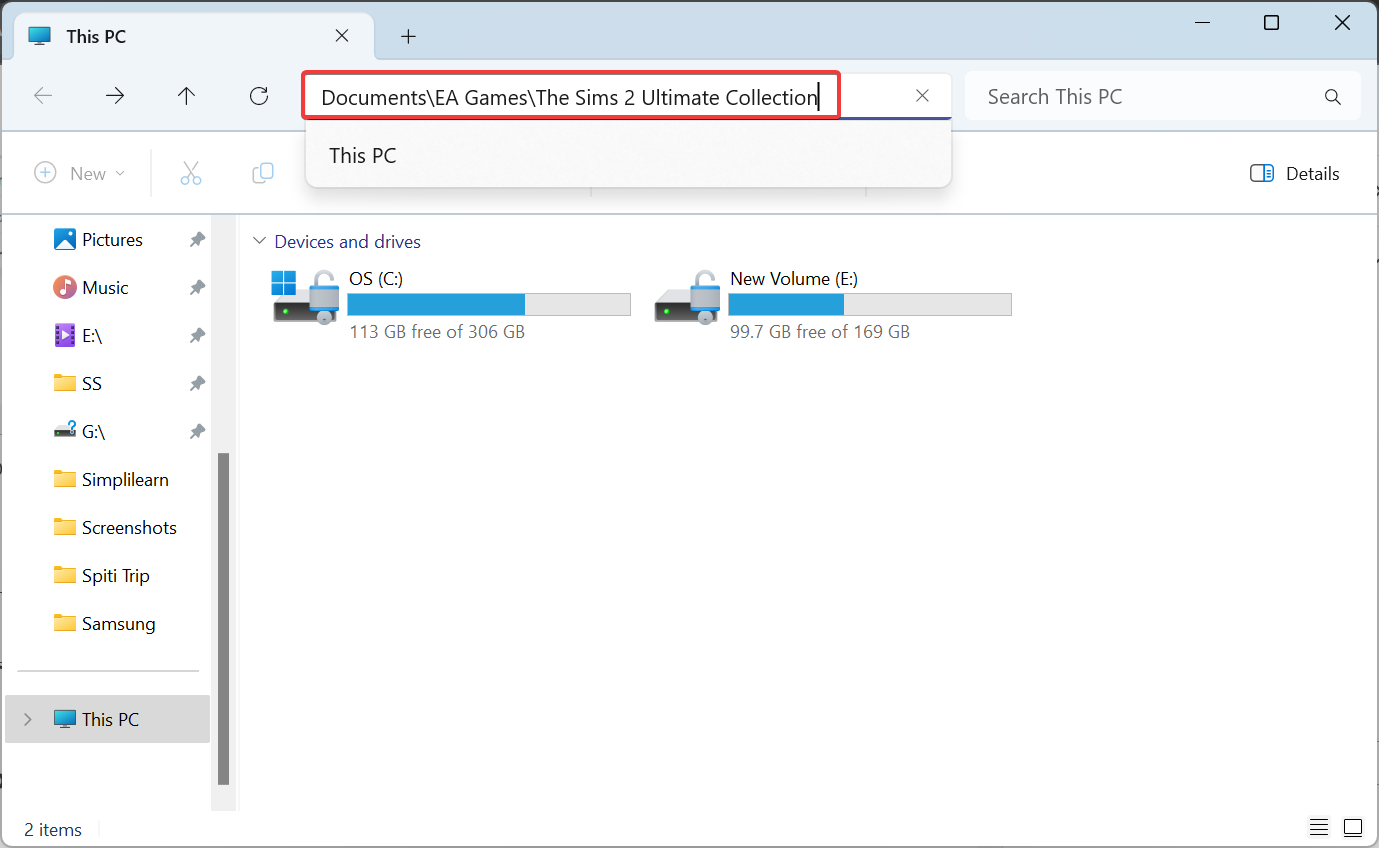
Task: Click the navigation pane scrollbar
Action: click(x=223, y=617)
